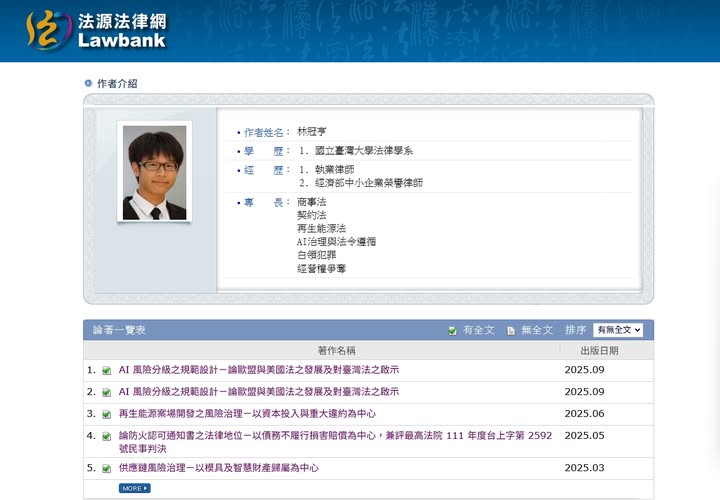Click the MORE button below the list
This screenshot has width=720, height=500.
click(134, 488)
